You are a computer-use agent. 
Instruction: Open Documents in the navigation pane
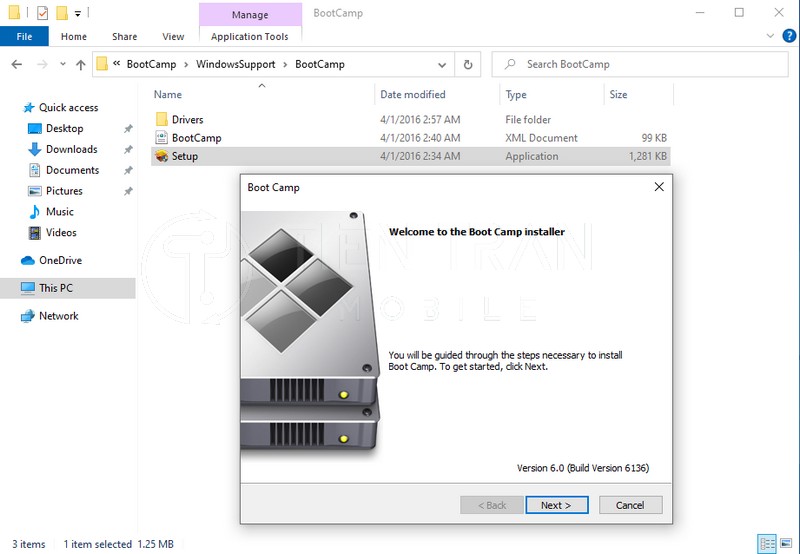click(x=72, y=170)
